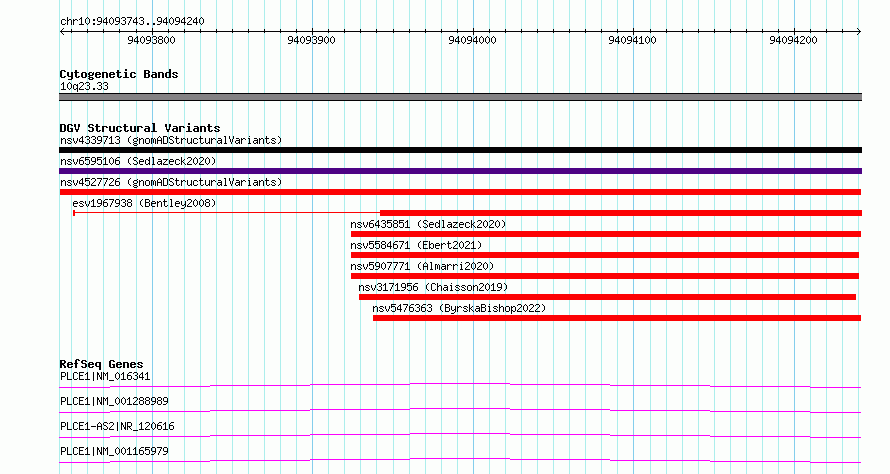Open variant label nsv5476363 (ByrskaBishop2022)
890x474 pixels.
click(459, 308)
